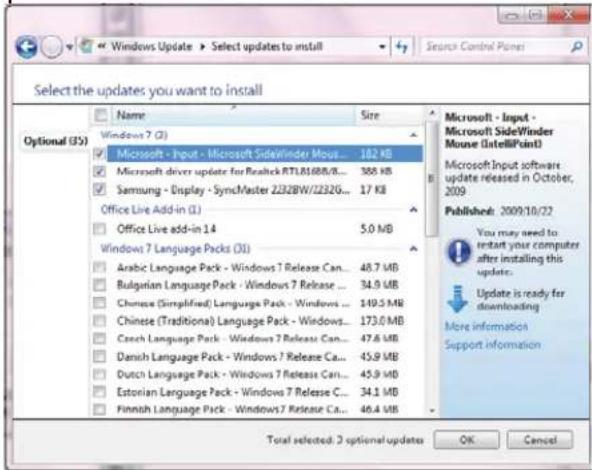The width and height of the screenshot is (592, 470).
Task: Select the Office Live add-in 1.4 text
Action: tap(166, 229)
